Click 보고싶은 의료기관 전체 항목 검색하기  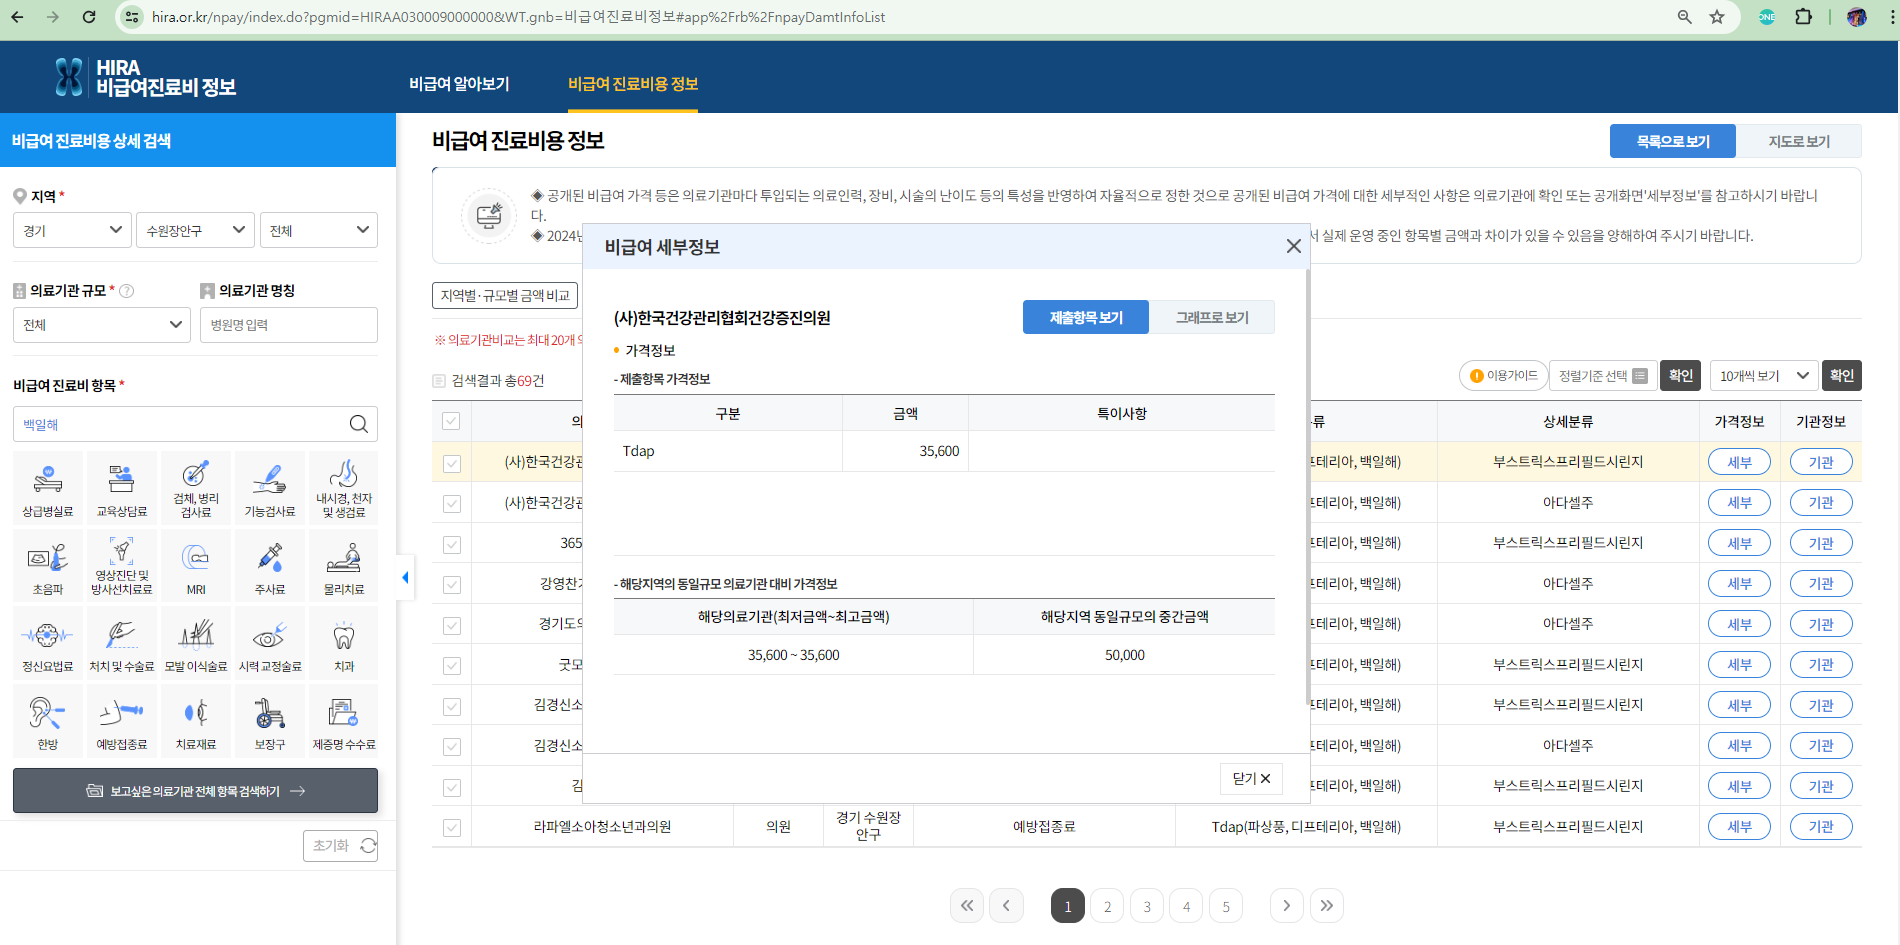point(195,790)
